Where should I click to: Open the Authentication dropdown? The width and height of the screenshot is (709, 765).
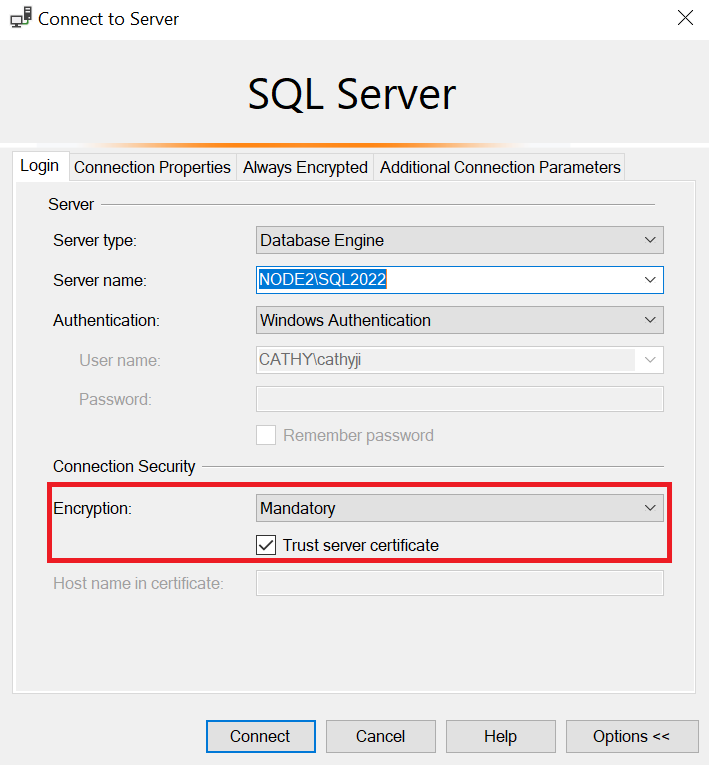click(x=460, y=320)
